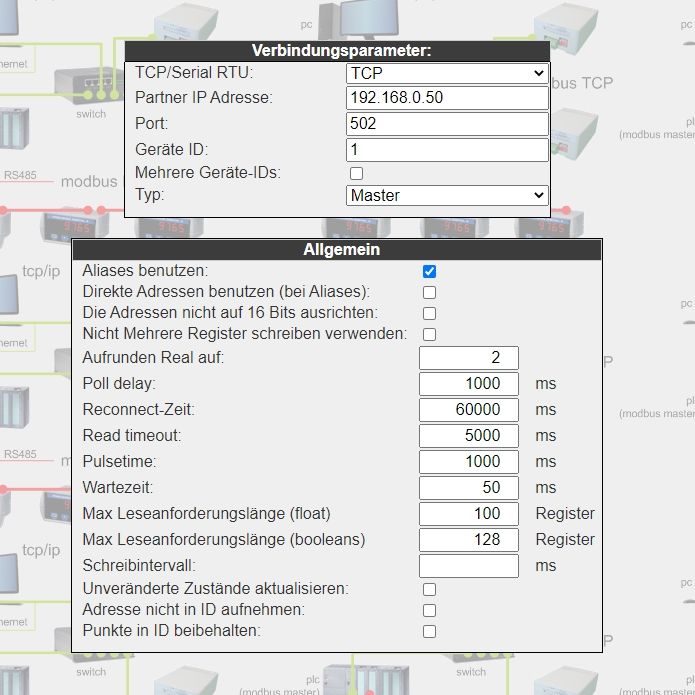Screen dimensions: 695x695
Task: Tick Direkte Adressen benutzen checkbox
Action: [429, 293]
